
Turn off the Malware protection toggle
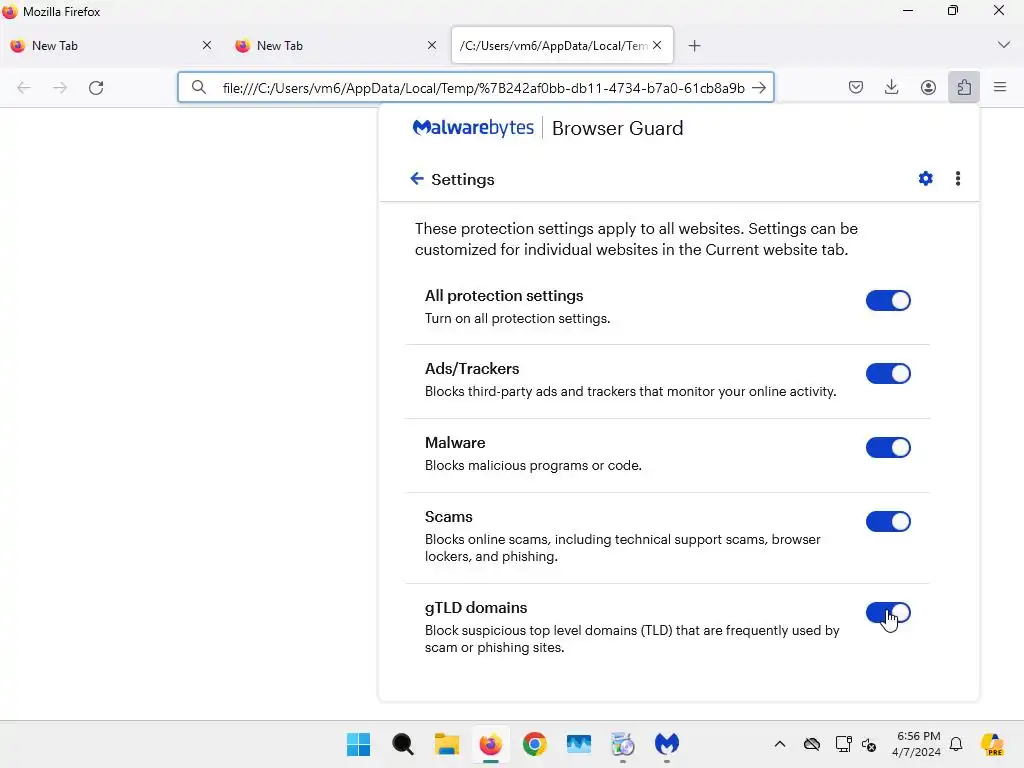pos(888,447)
